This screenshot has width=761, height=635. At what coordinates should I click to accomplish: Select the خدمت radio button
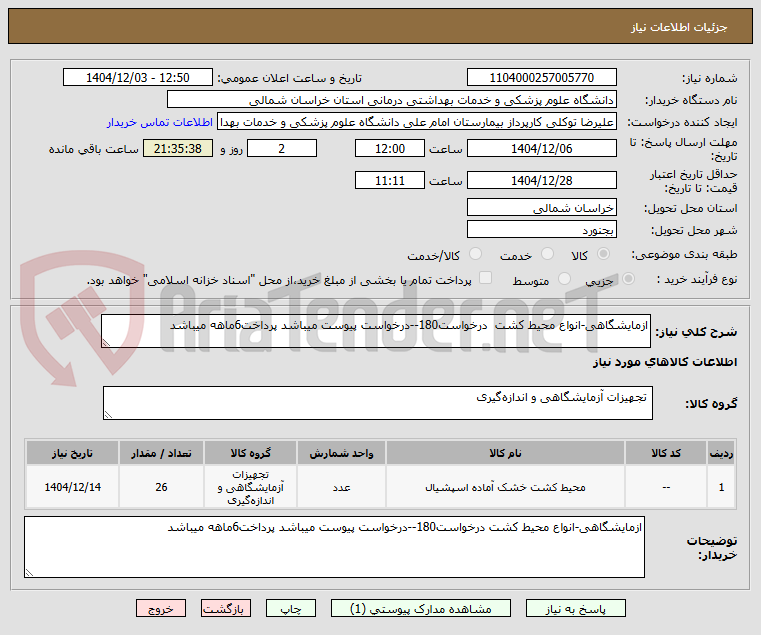click(547, 254)
